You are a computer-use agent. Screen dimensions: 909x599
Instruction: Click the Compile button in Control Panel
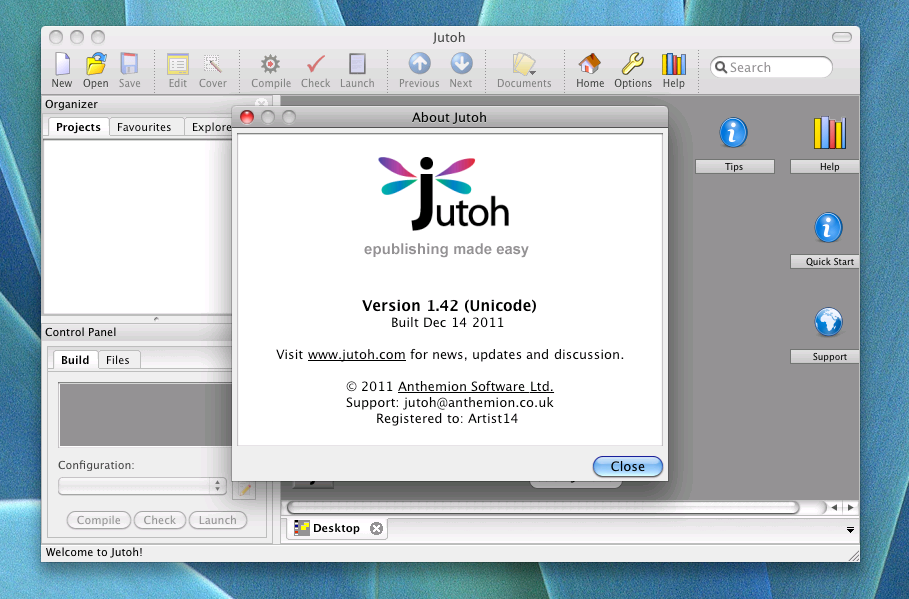(x=99, y=520)
